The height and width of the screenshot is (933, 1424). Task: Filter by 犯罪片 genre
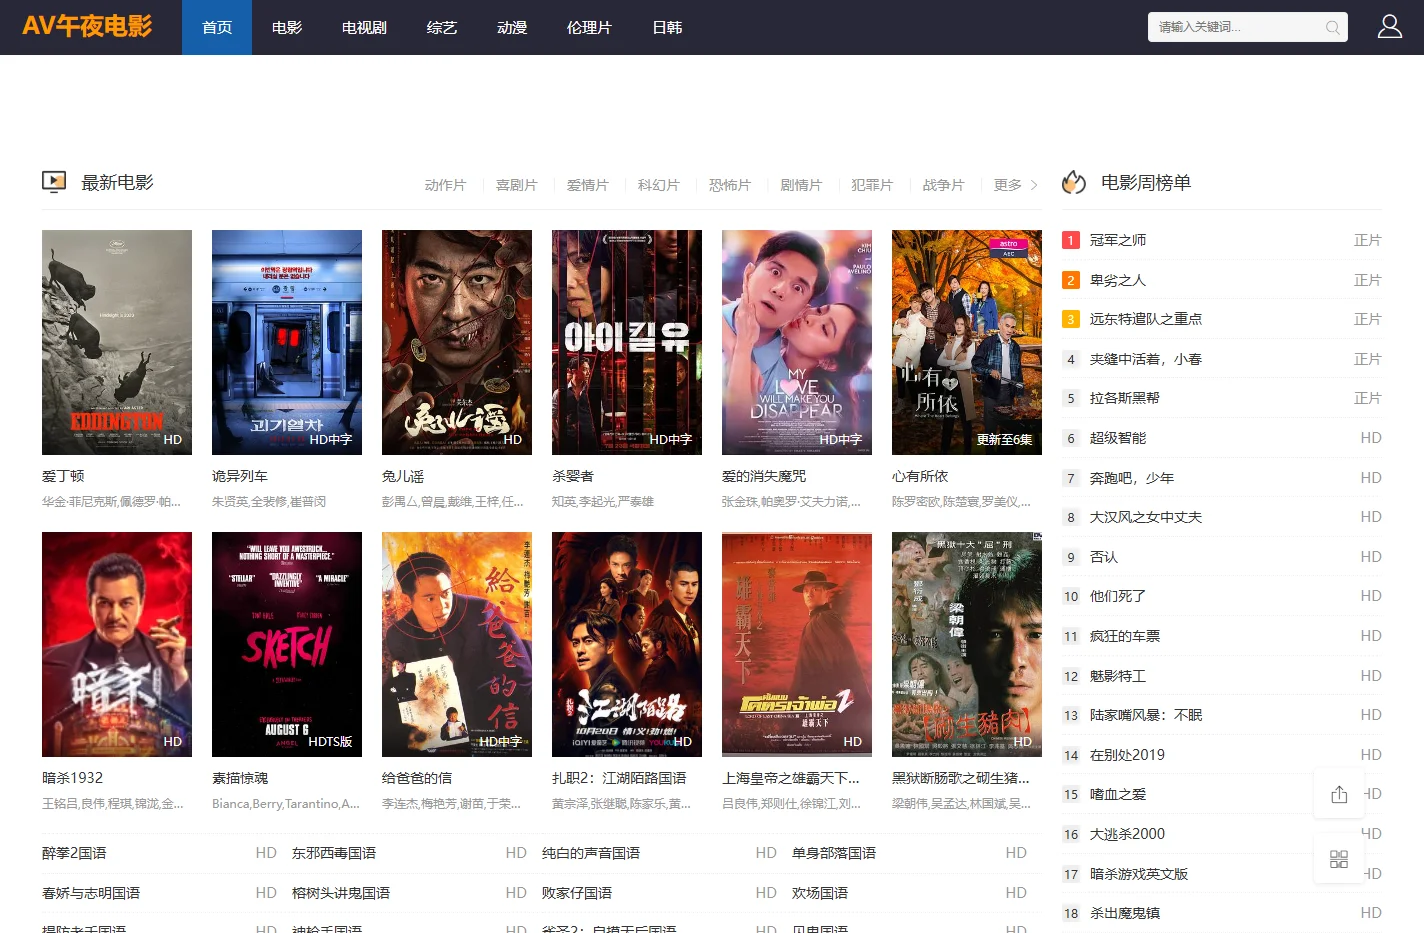coord(871,185)
